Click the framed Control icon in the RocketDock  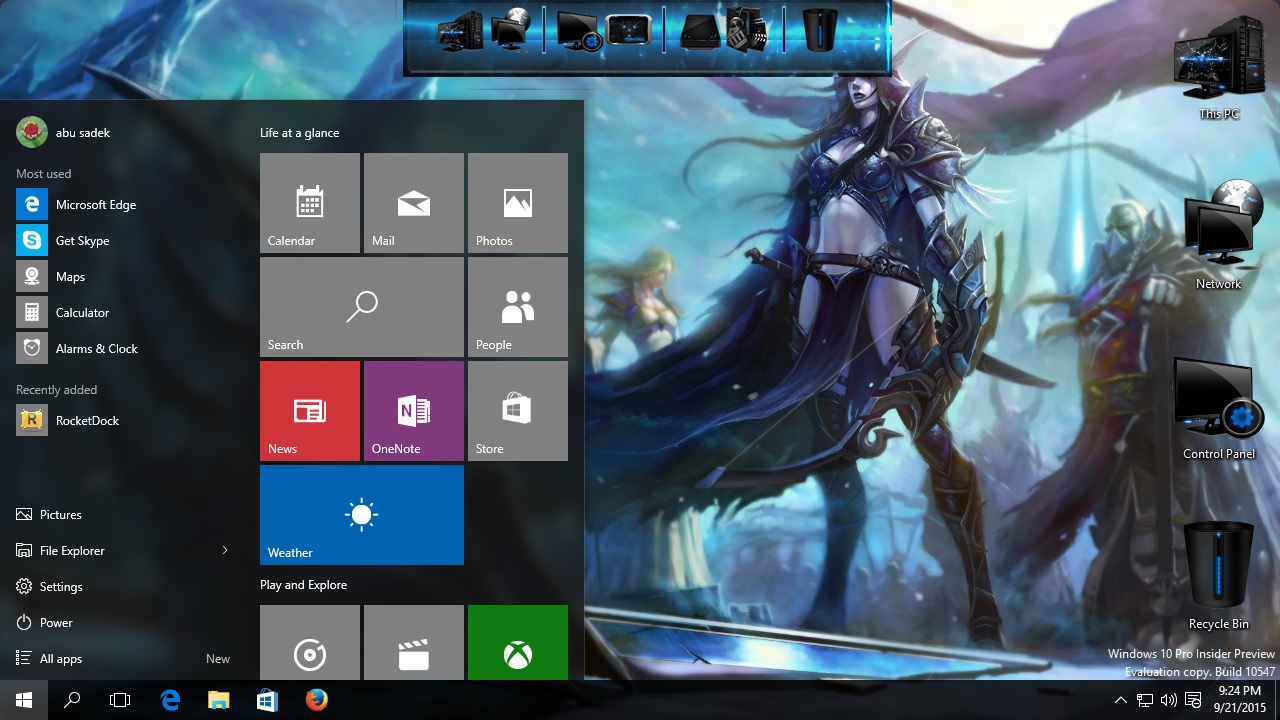pyautogui.click(x=629, y=29)
